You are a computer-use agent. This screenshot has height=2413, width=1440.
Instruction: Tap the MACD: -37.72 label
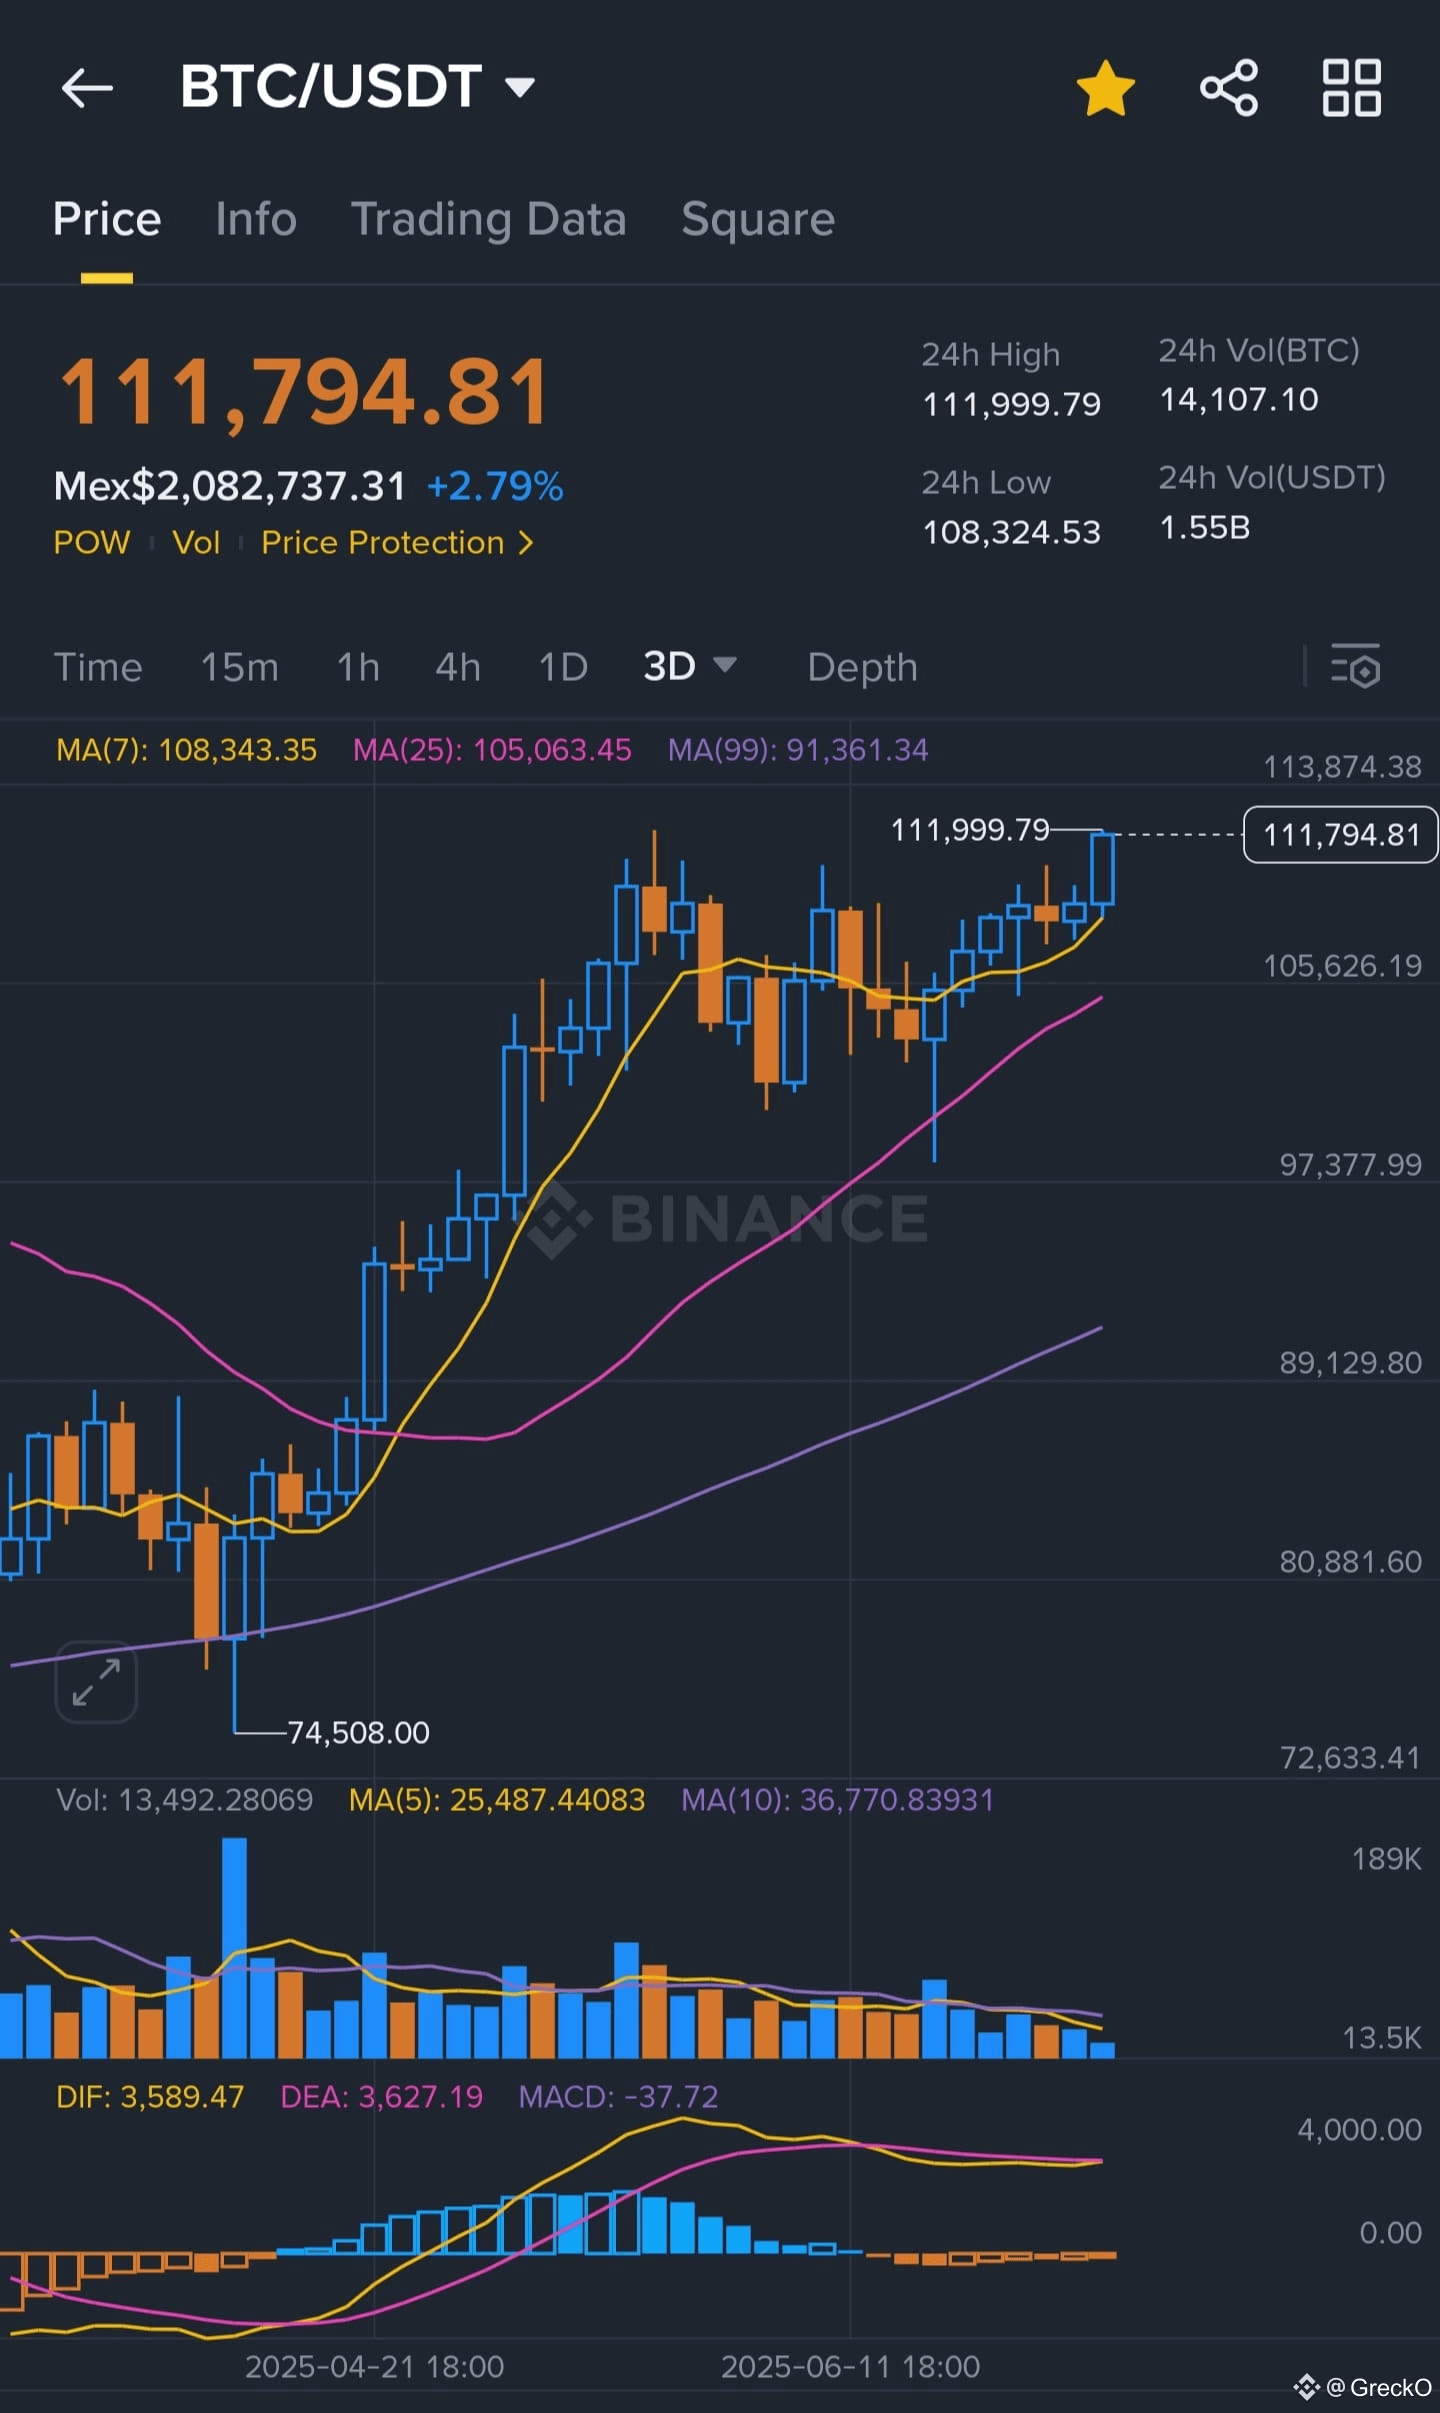pyautogui.click(x=618, y=2096)
